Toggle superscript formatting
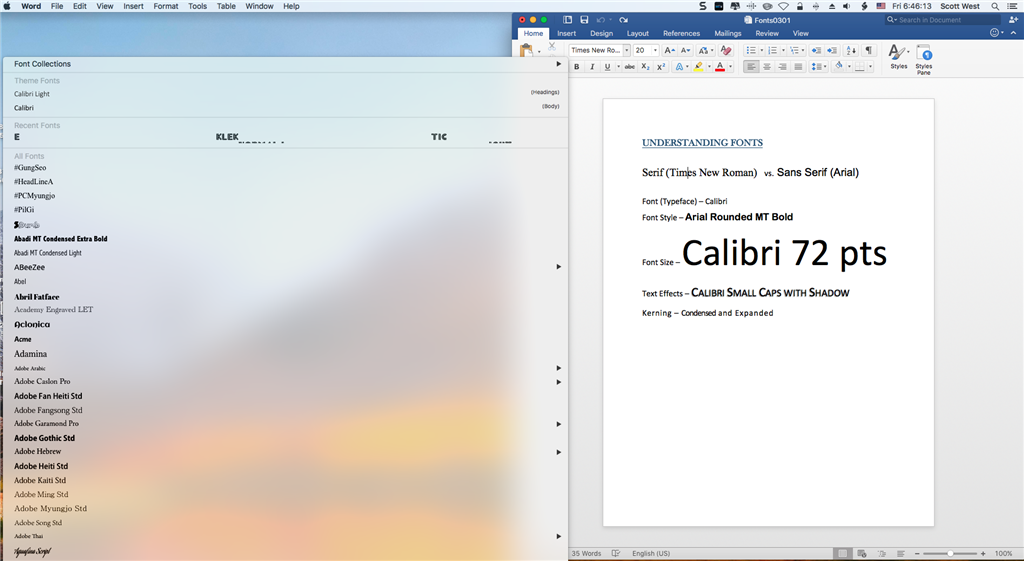Viewport: 1024px width, 561px height. click(x=661, y=67)
